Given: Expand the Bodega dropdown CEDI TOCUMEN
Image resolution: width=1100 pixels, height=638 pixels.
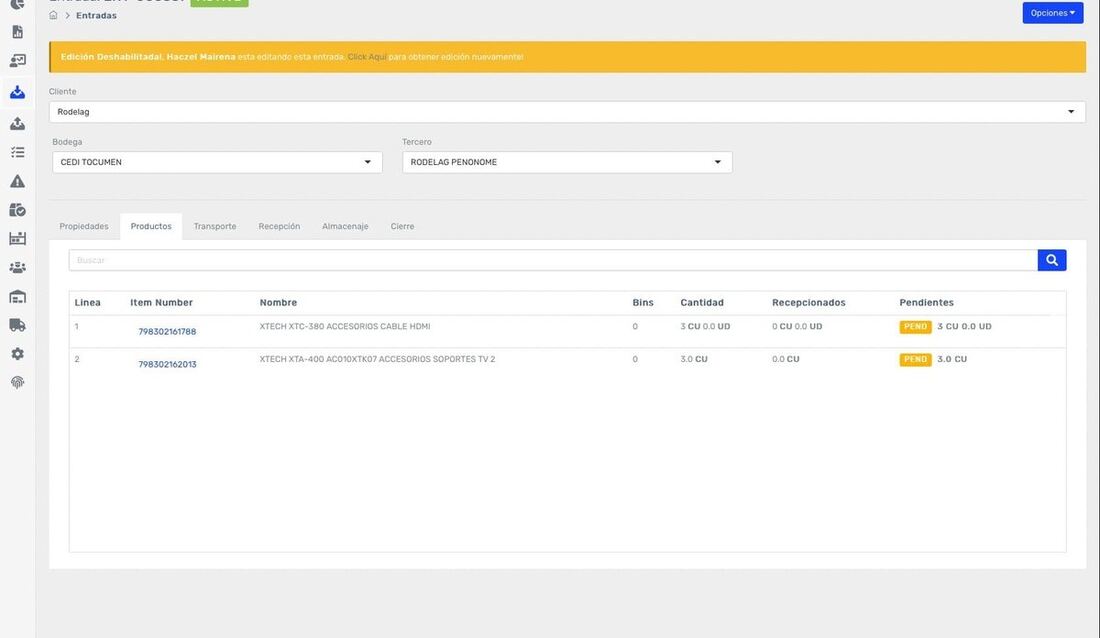Looking at the screenshot, I should tap(217, 162).
